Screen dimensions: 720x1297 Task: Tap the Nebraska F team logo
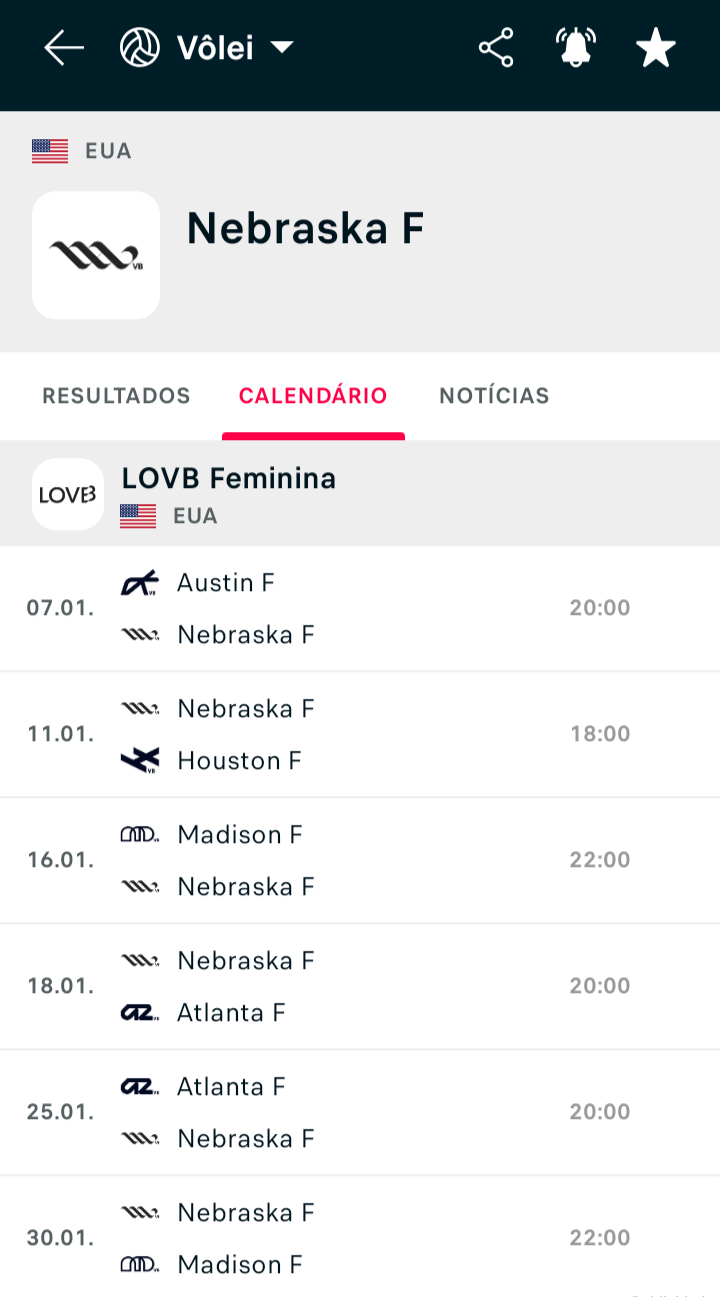click(96, 255)
